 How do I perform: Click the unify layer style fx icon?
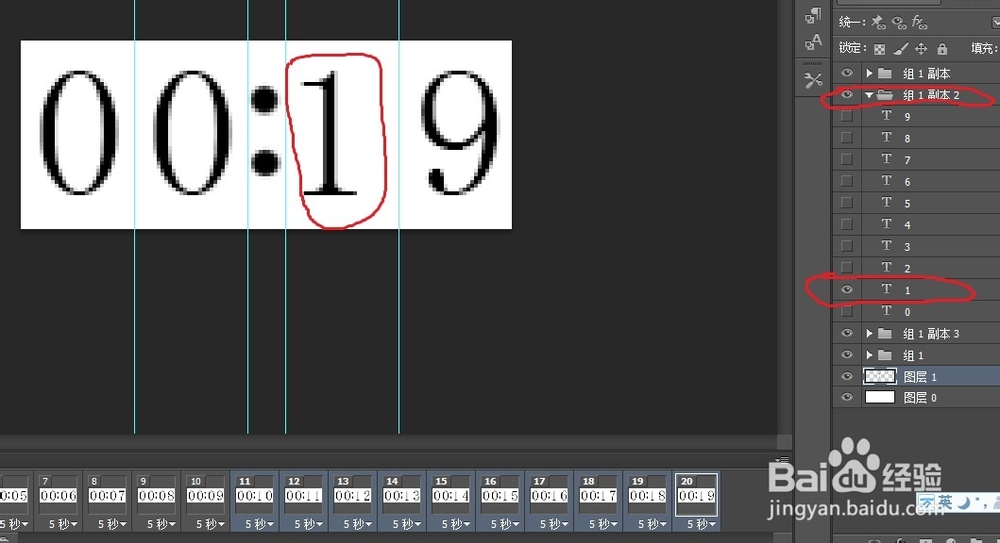click(x=919, y=23)
